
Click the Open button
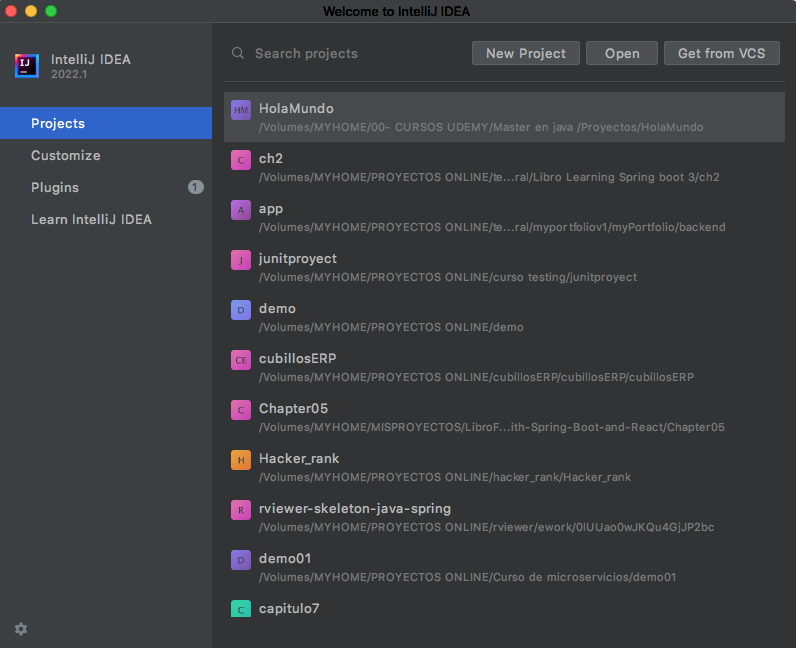622,53
